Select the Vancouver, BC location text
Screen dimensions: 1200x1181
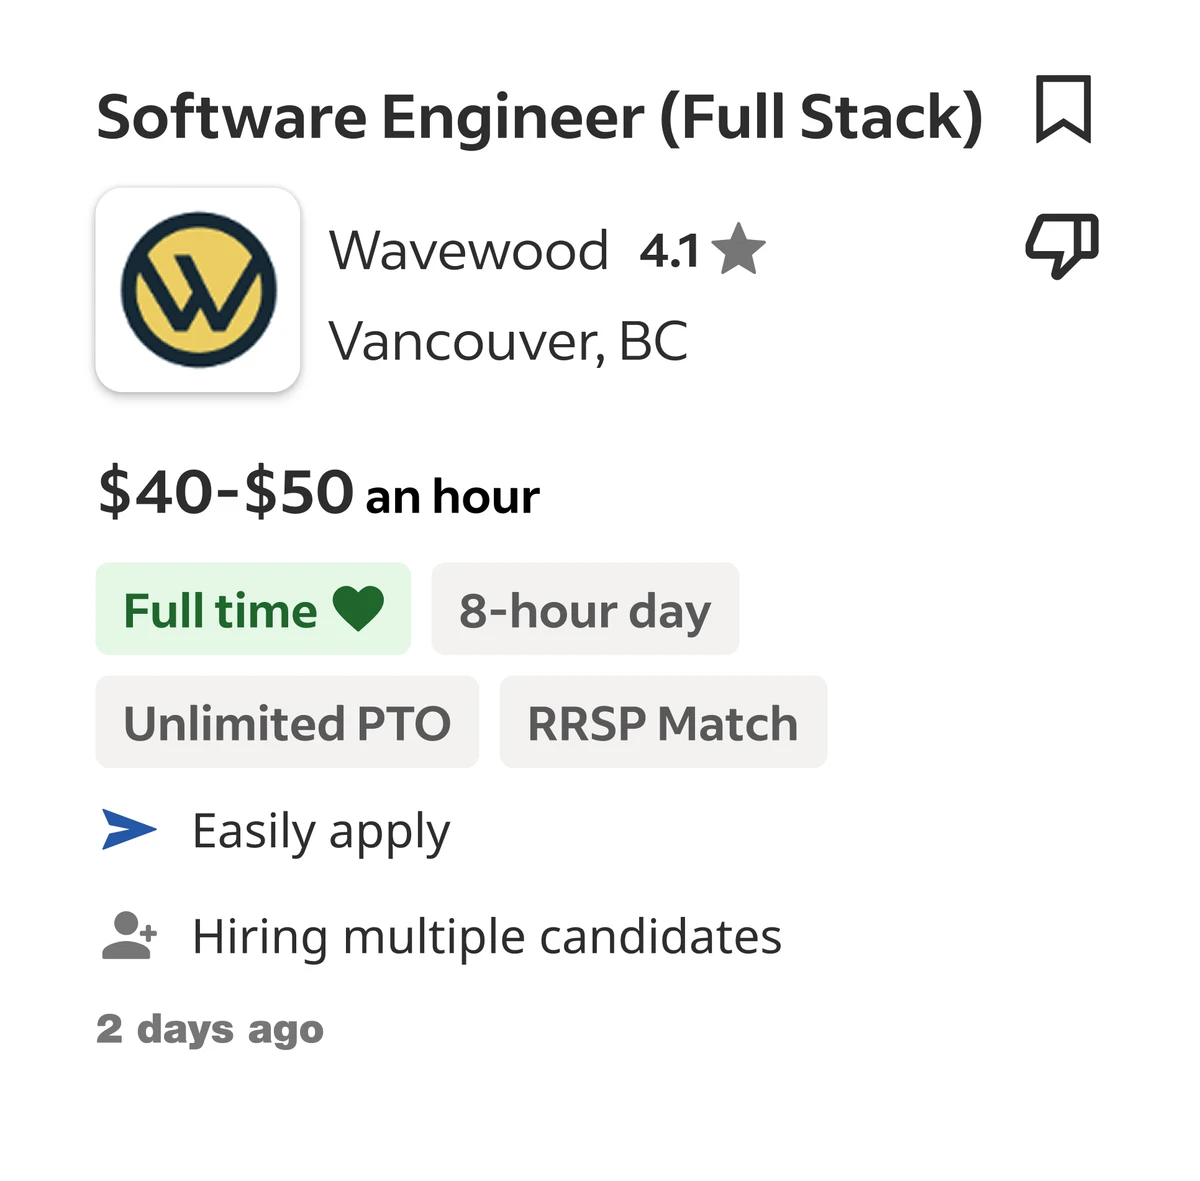(x=509, y=342)
